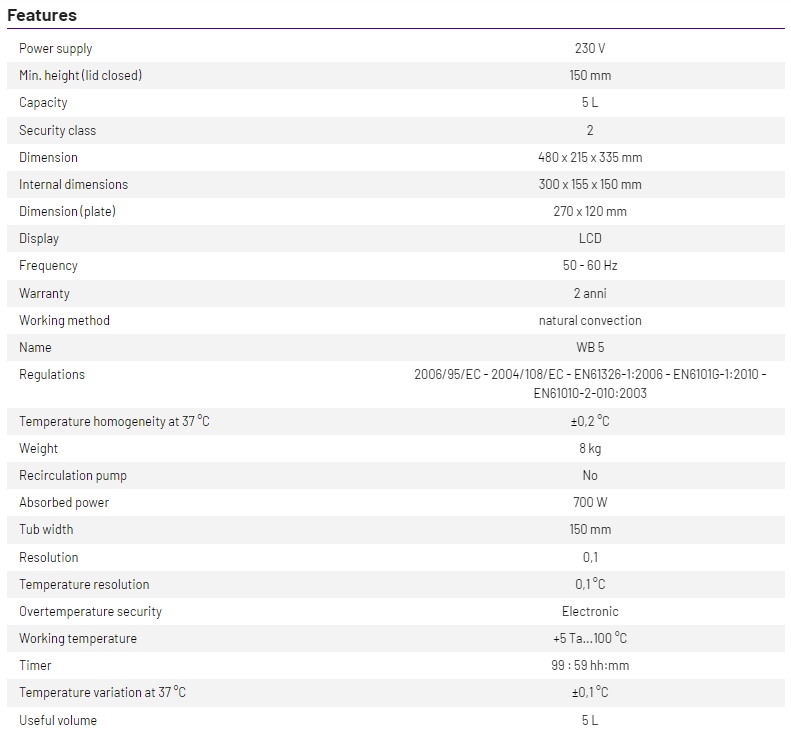This screenshot has height=739, width=791.
Task: Select the Overtemperature security value Electronic
Action: click(590, 612)
